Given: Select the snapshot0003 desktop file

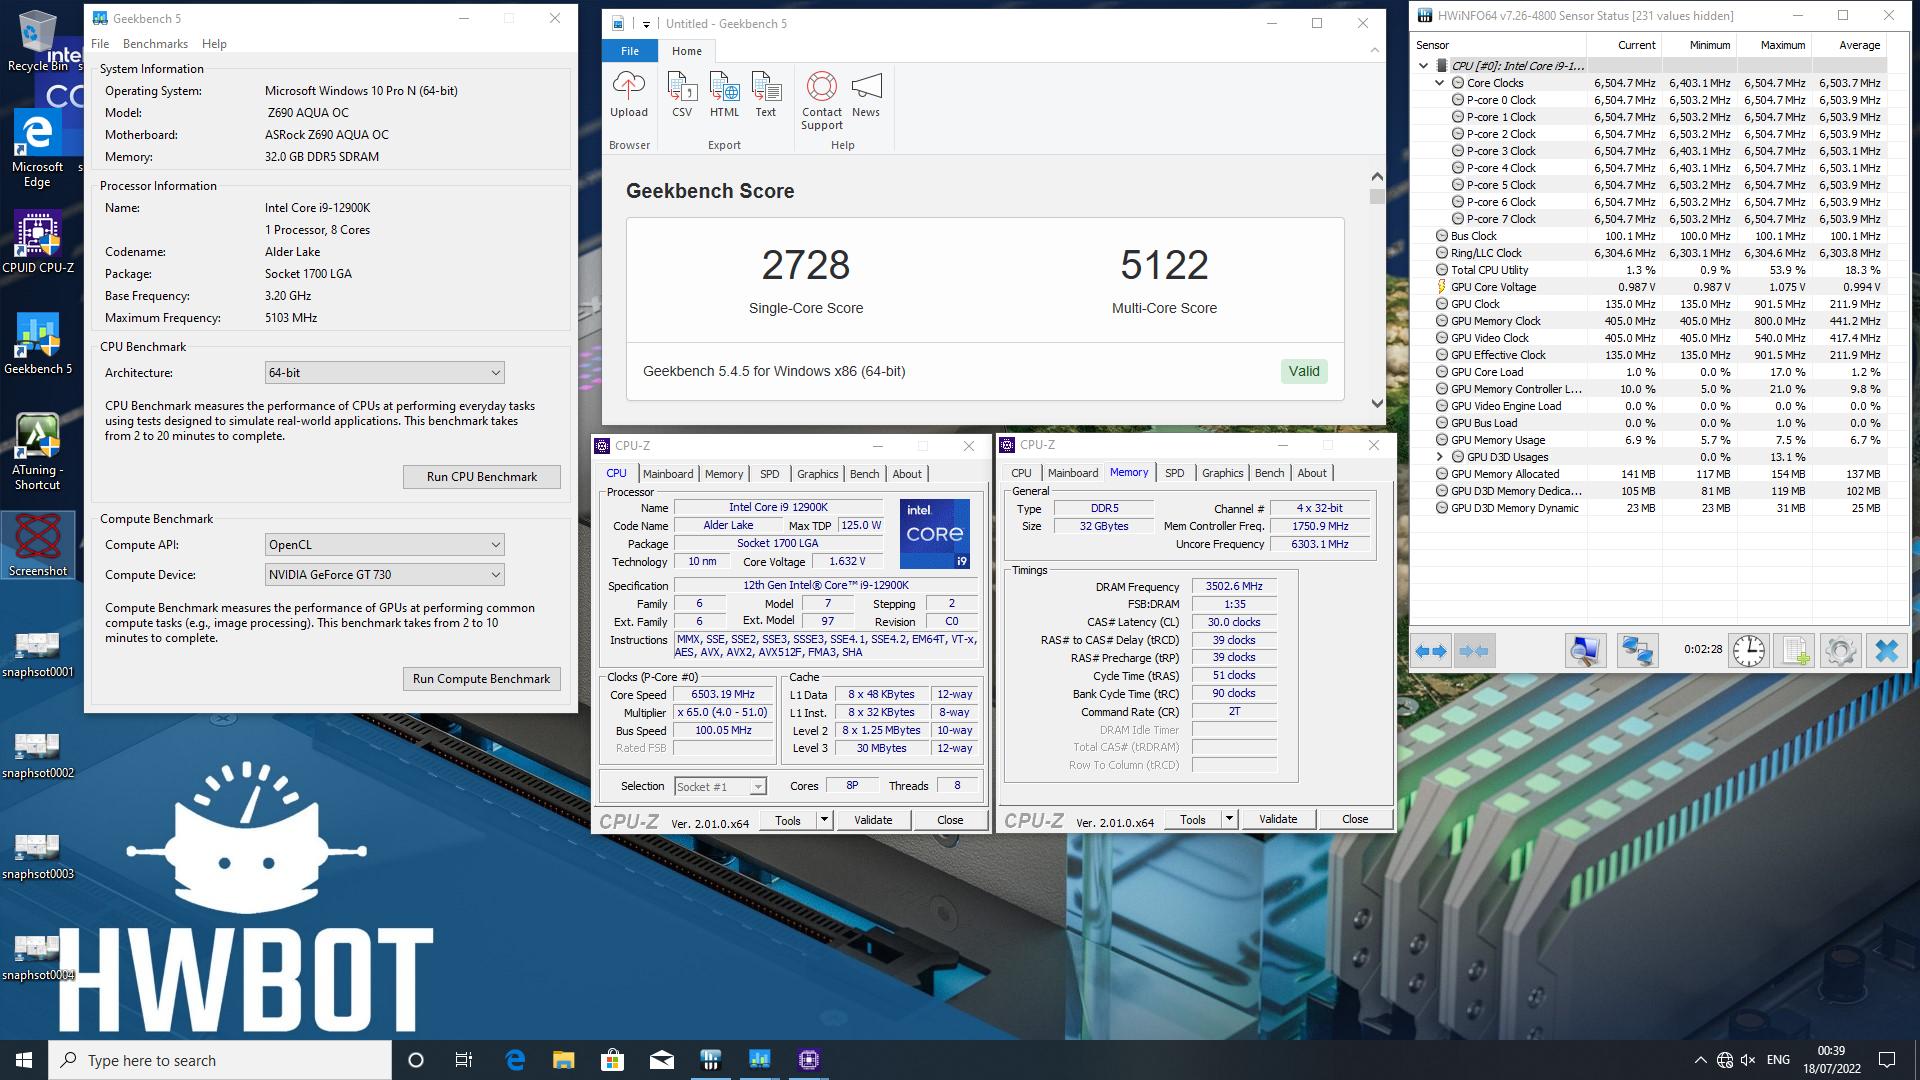Looking at the screenshot, I should pos(38,857).
